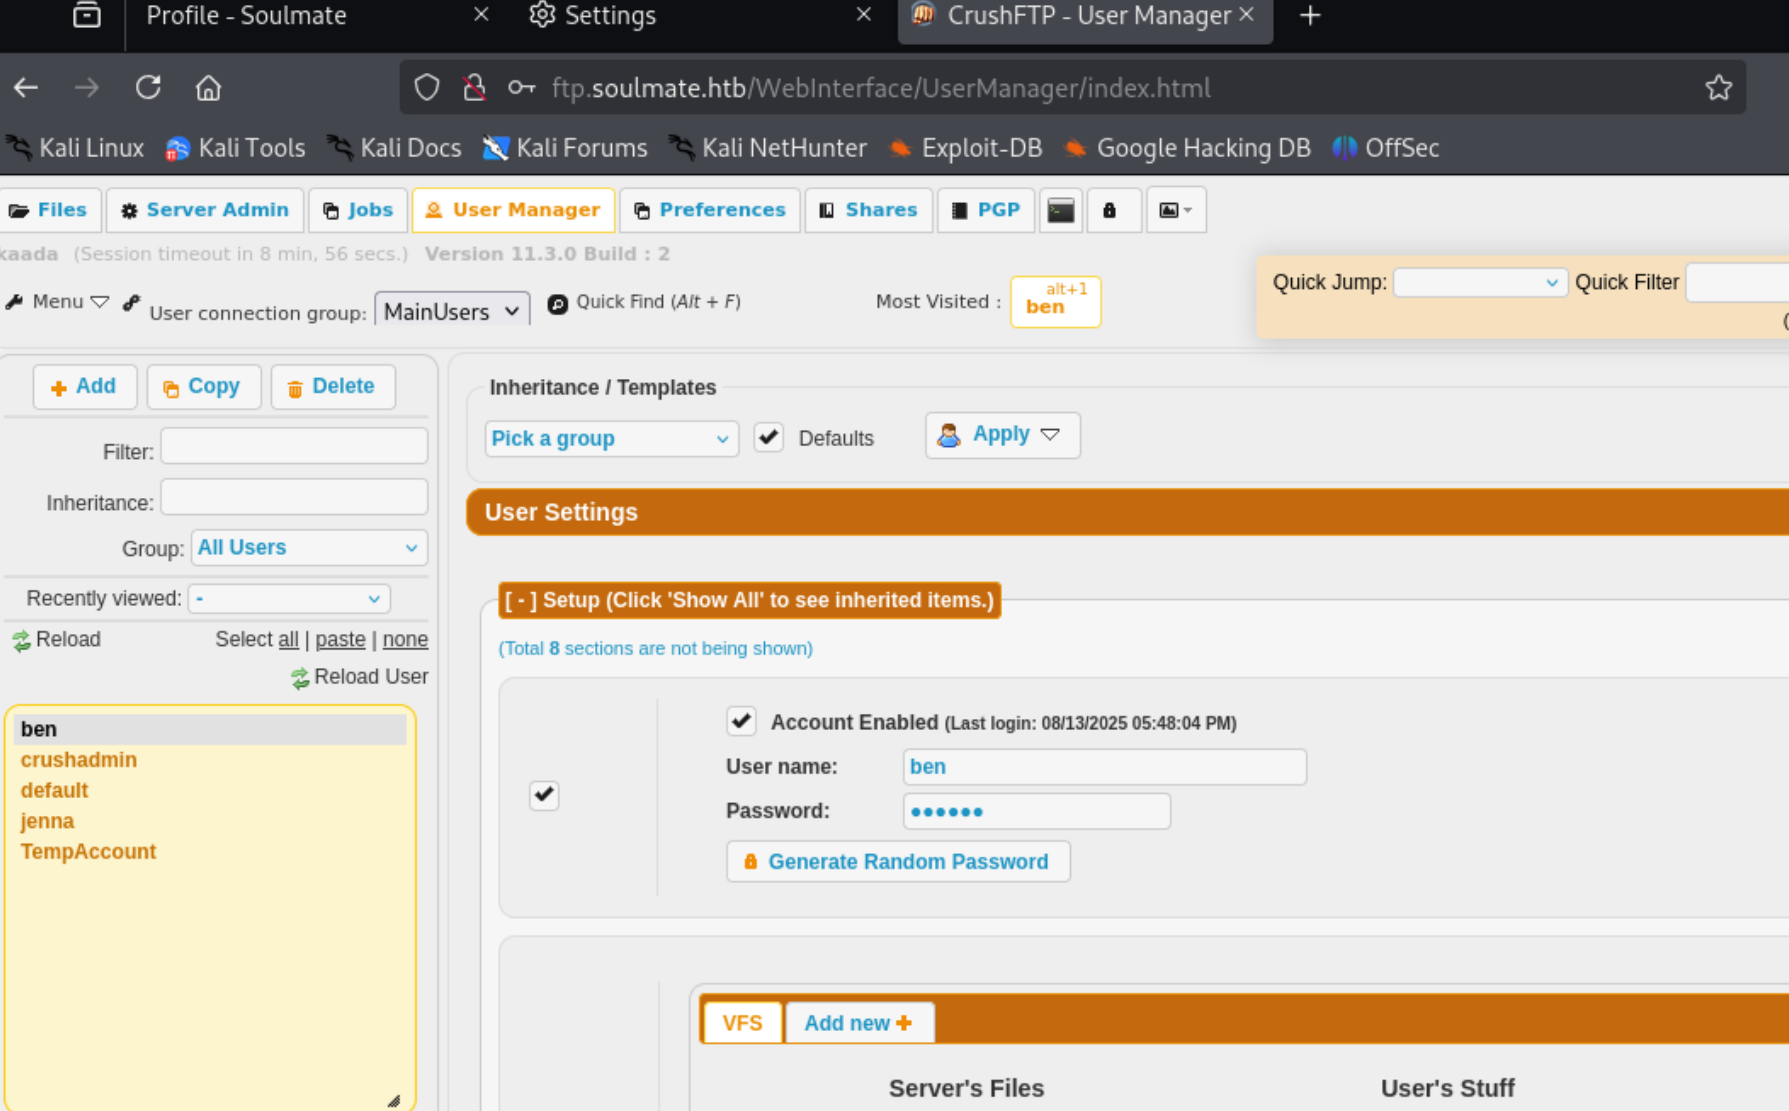Click the green Reload User icon

point(300,679)
